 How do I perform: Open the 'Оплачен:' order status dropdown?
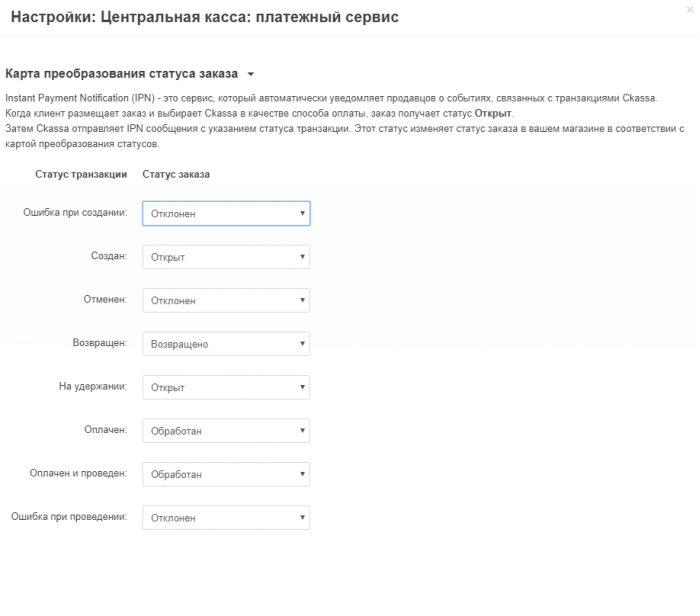click(226, 431)
